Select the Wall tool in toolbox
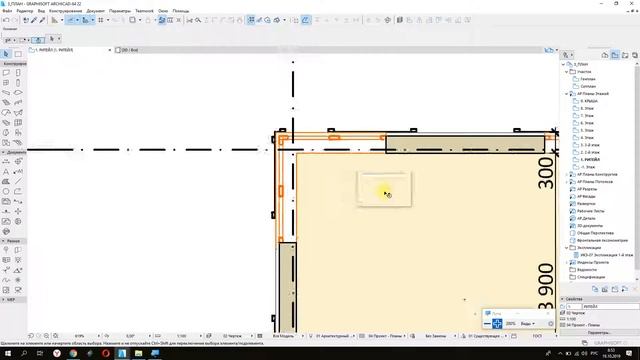The height and width of the screenshot is (360, 640). click(x=6, y=73)
